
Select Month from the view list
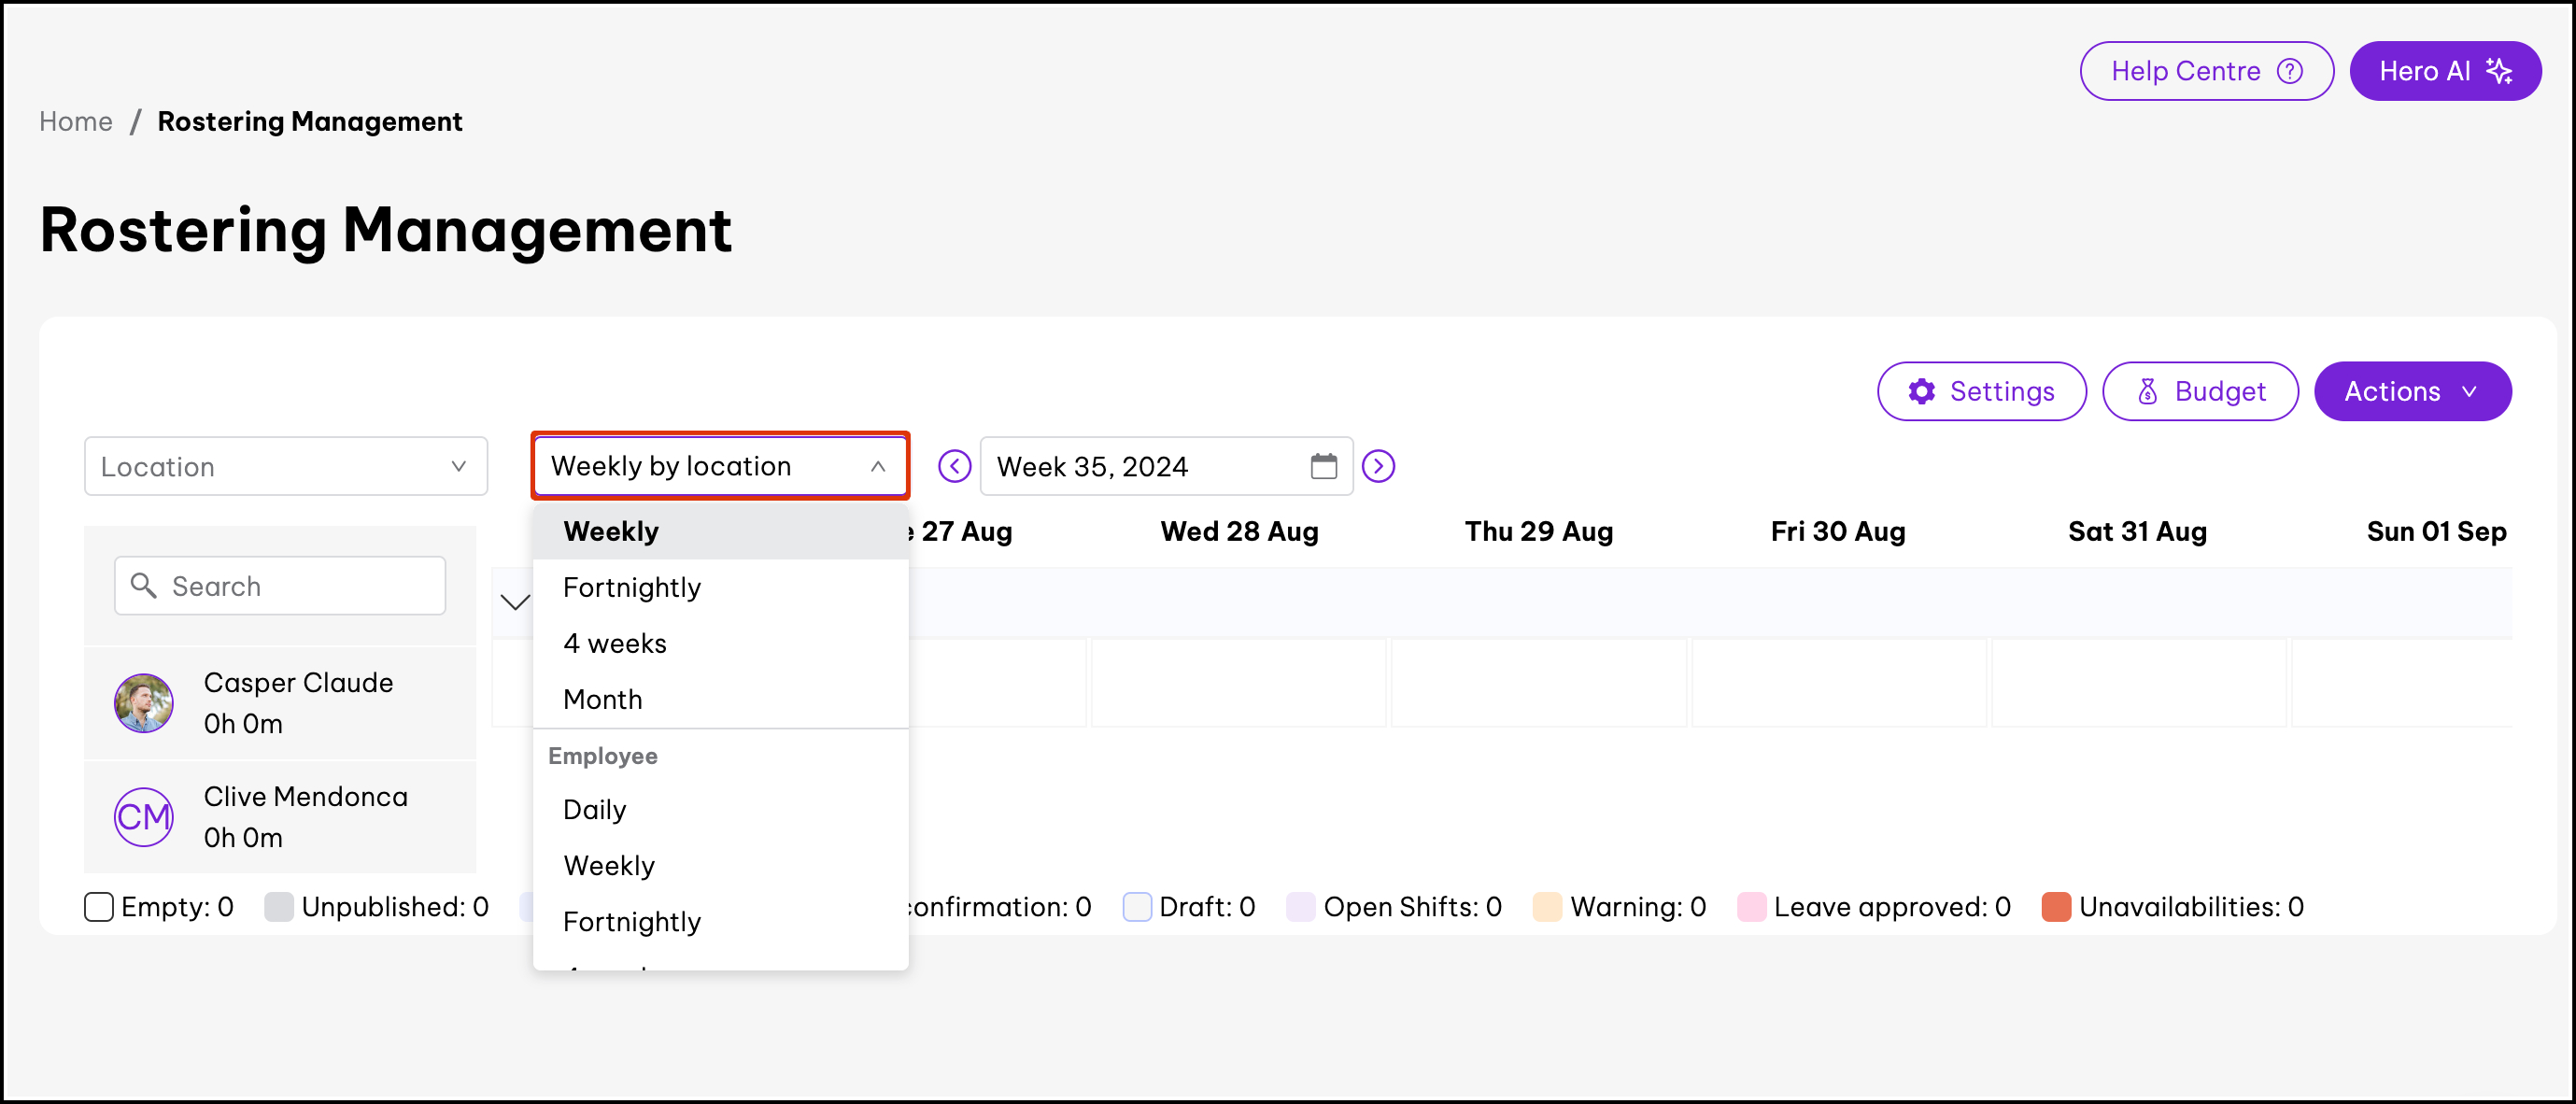(x=602, y=699)
